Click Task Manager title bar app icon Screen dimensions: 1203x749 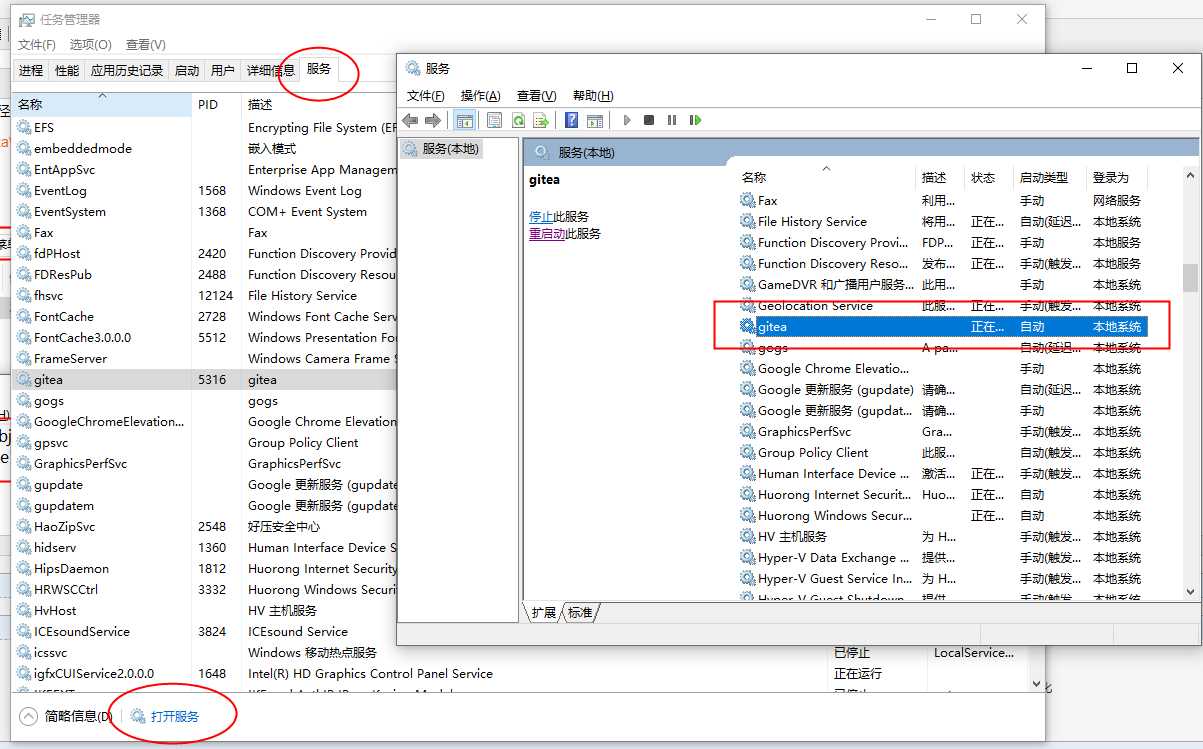point(27,20)
